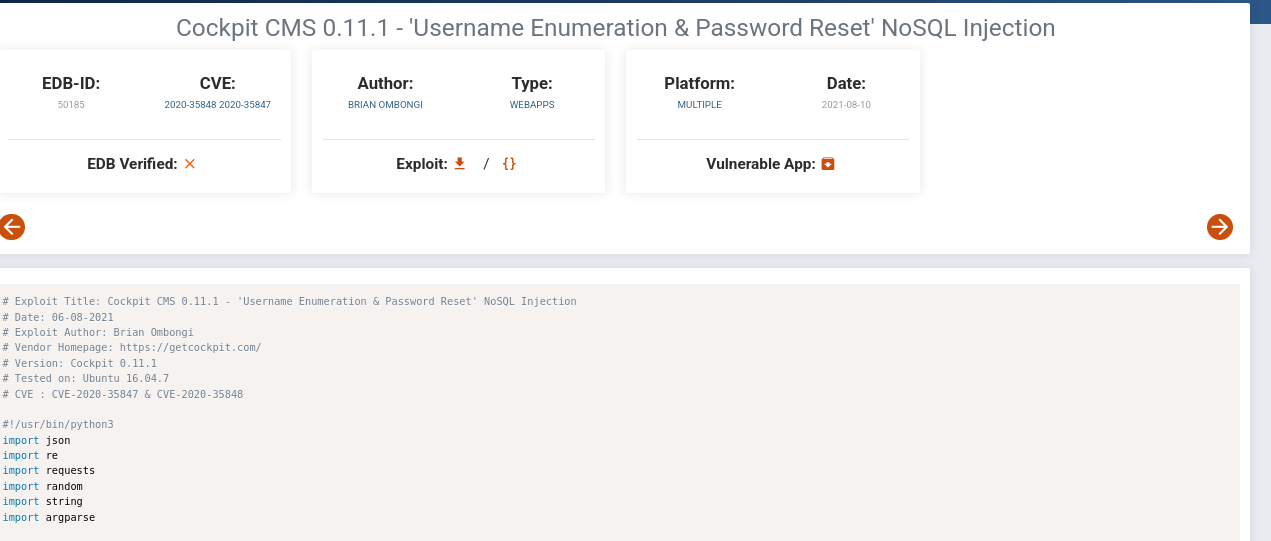This screenshot has height=541, width=1271.
Task: Go to previous exploit with left arrow
Action: pyautogui.click(x=12, y=227)
